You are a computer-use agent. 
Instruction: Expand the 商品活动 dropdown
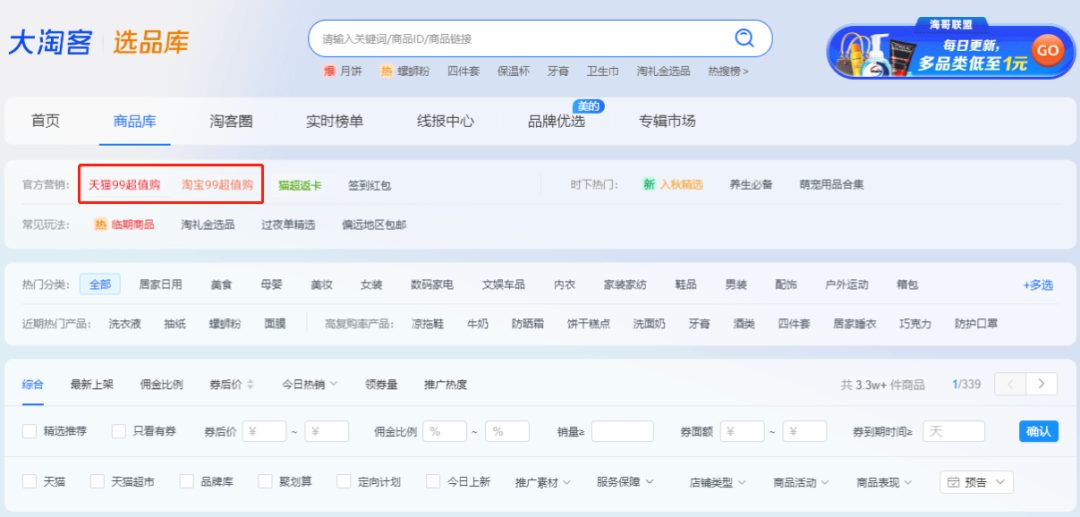800,483
